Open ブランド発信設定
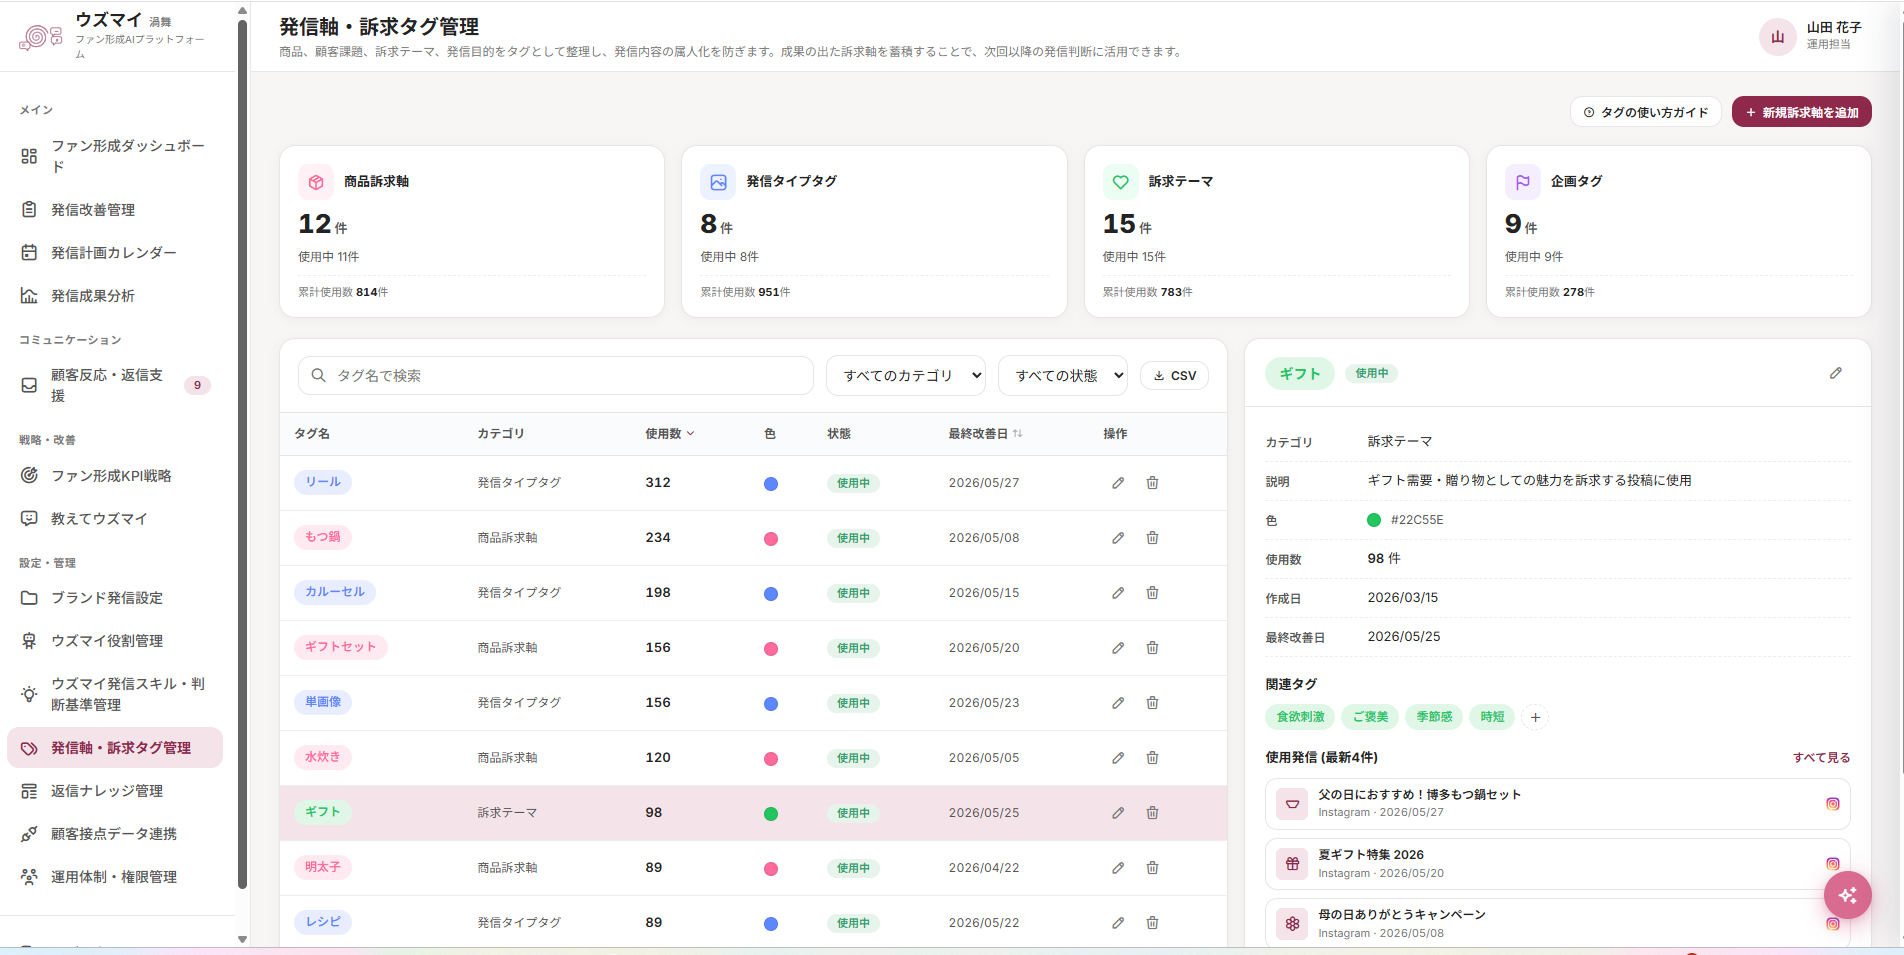This screenshot has height=955, width=1904. tap(115, 598)
